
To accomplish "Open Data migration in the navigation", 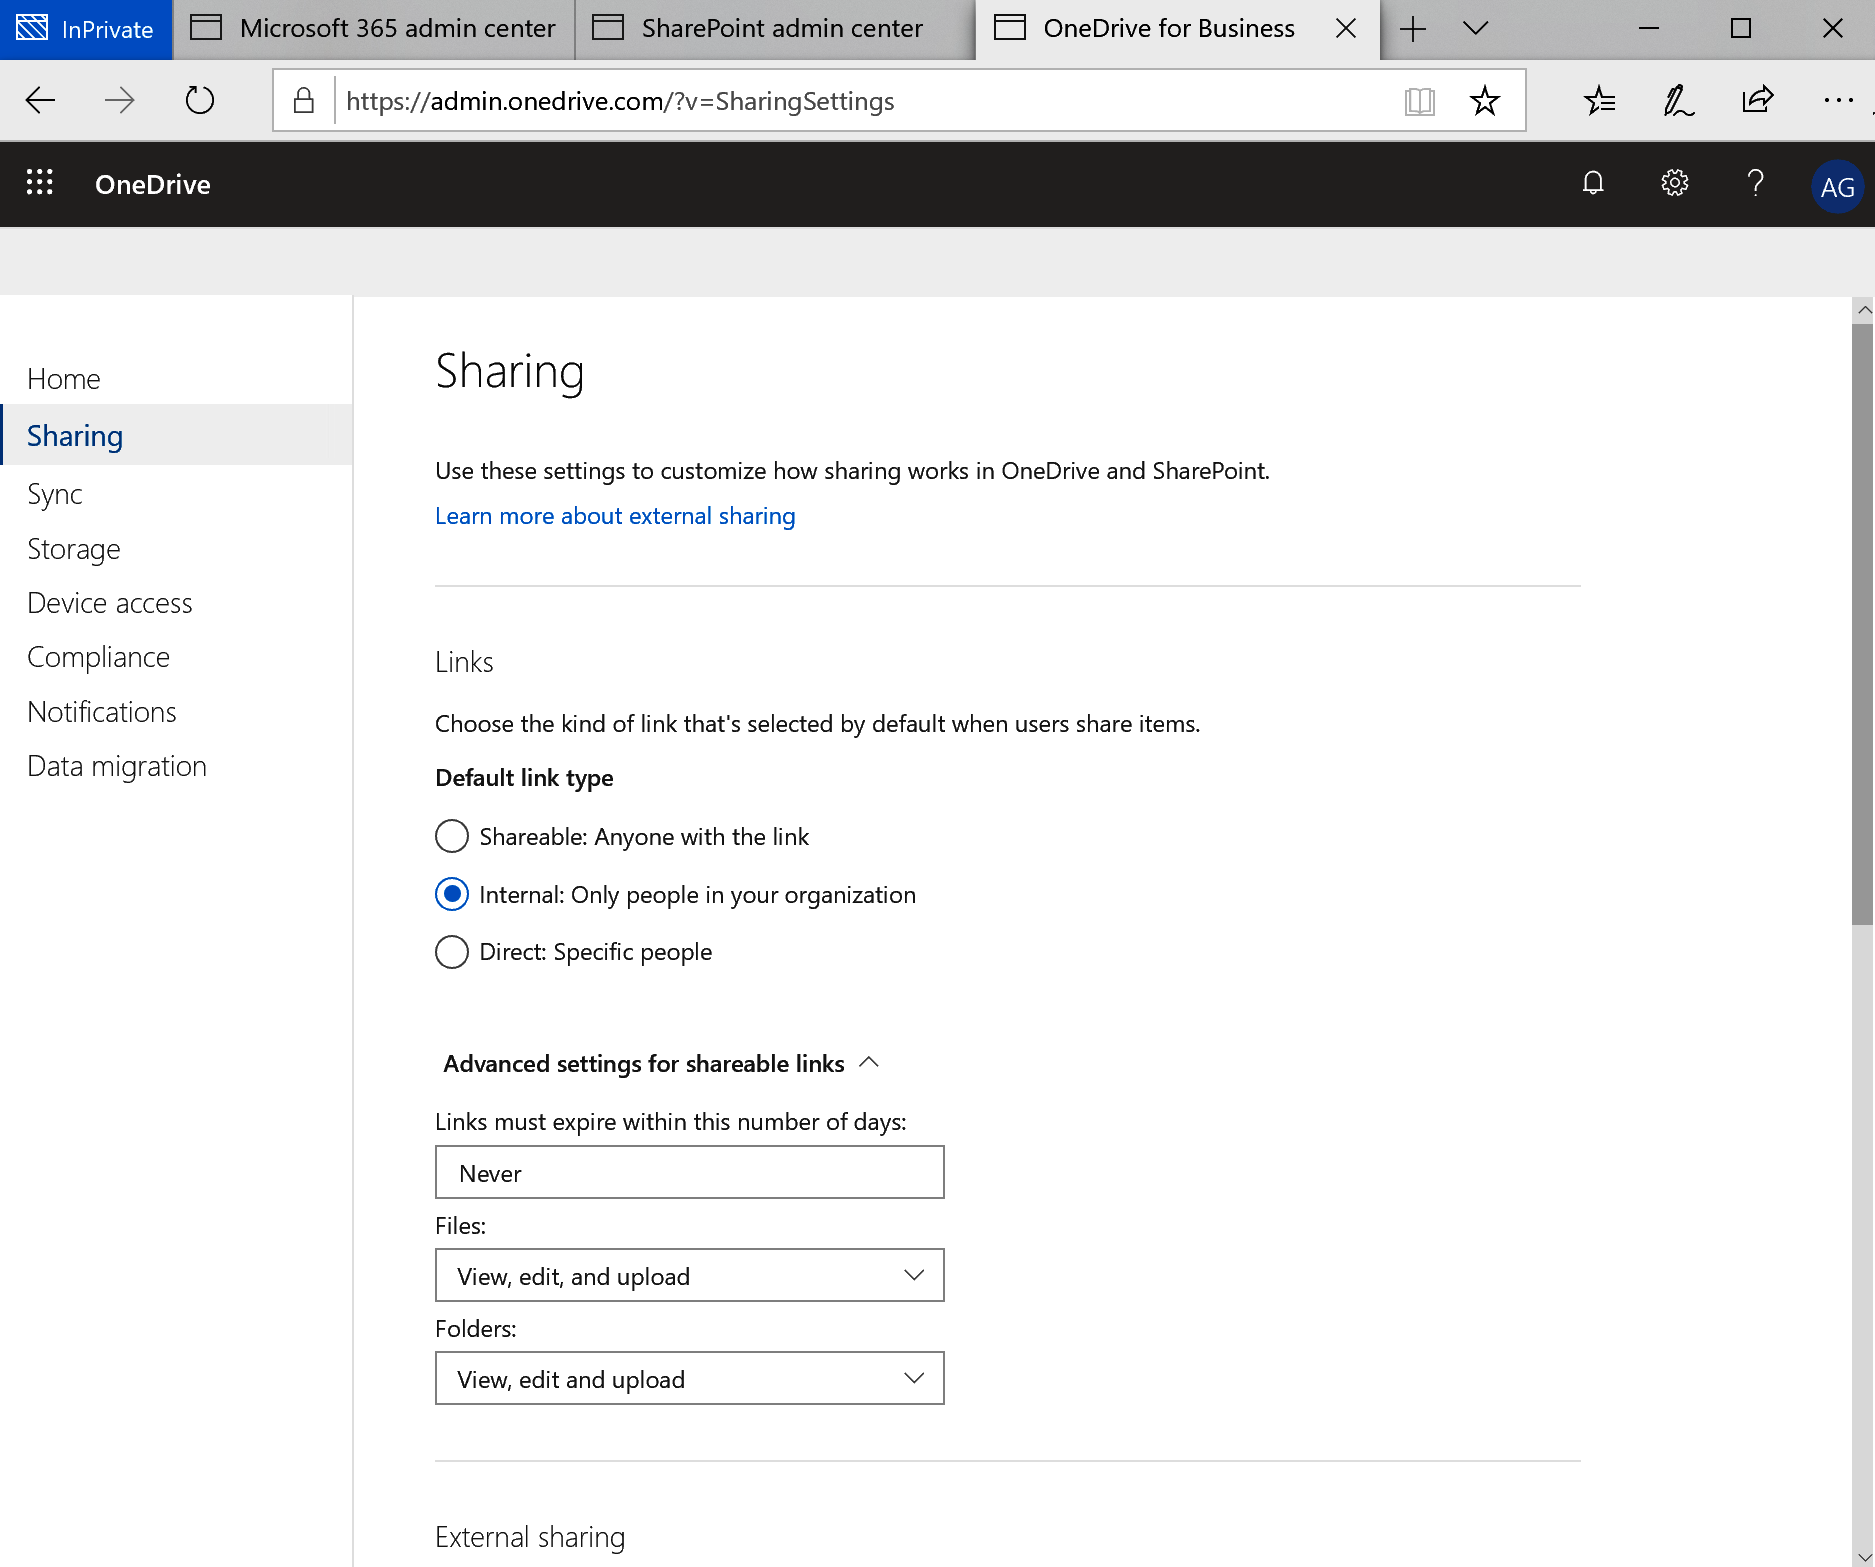I will coord(117,766).
